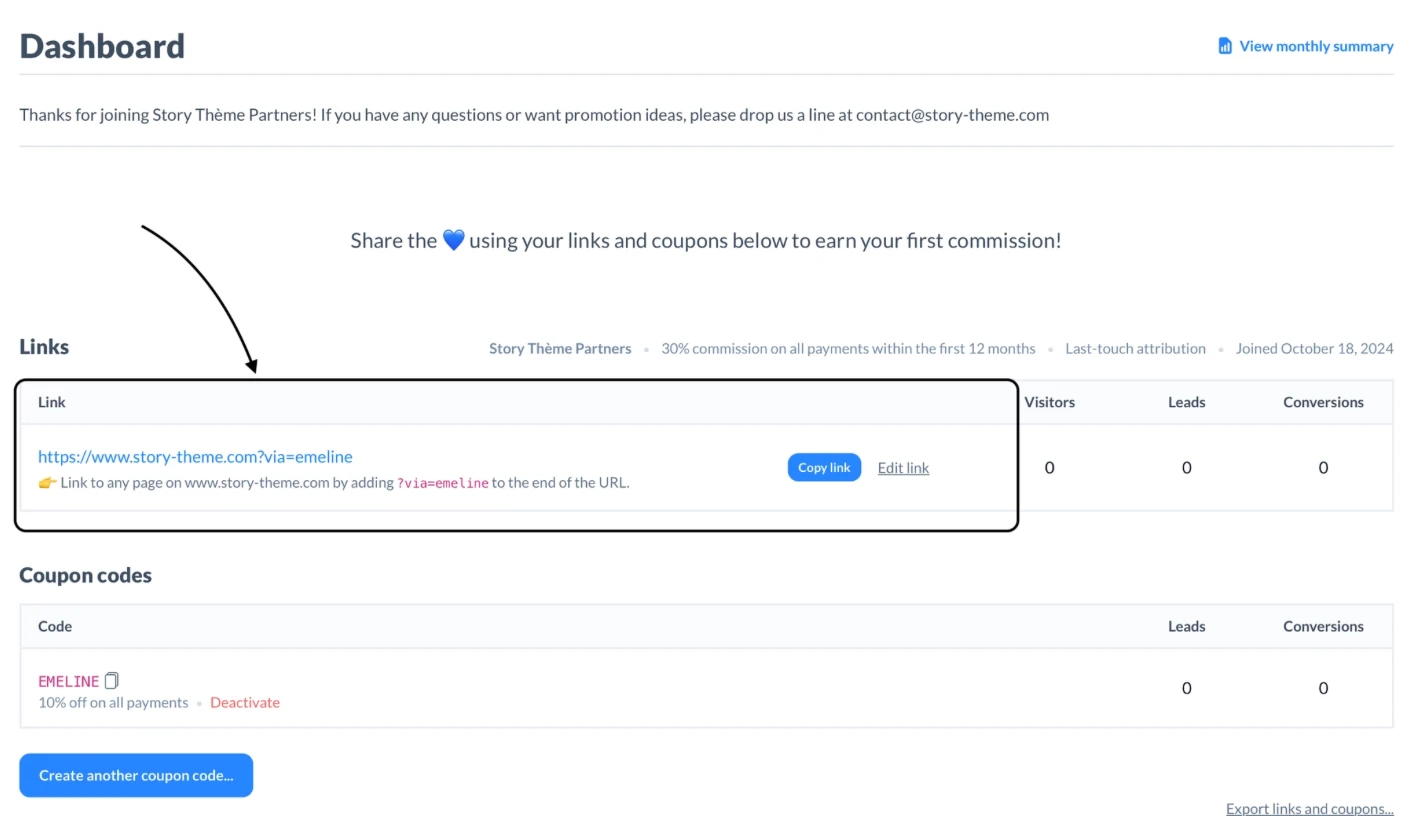Click the blue heart emoji in the share message
Image resolution: width=1412 pixels, height=838 pixels.
453,241
